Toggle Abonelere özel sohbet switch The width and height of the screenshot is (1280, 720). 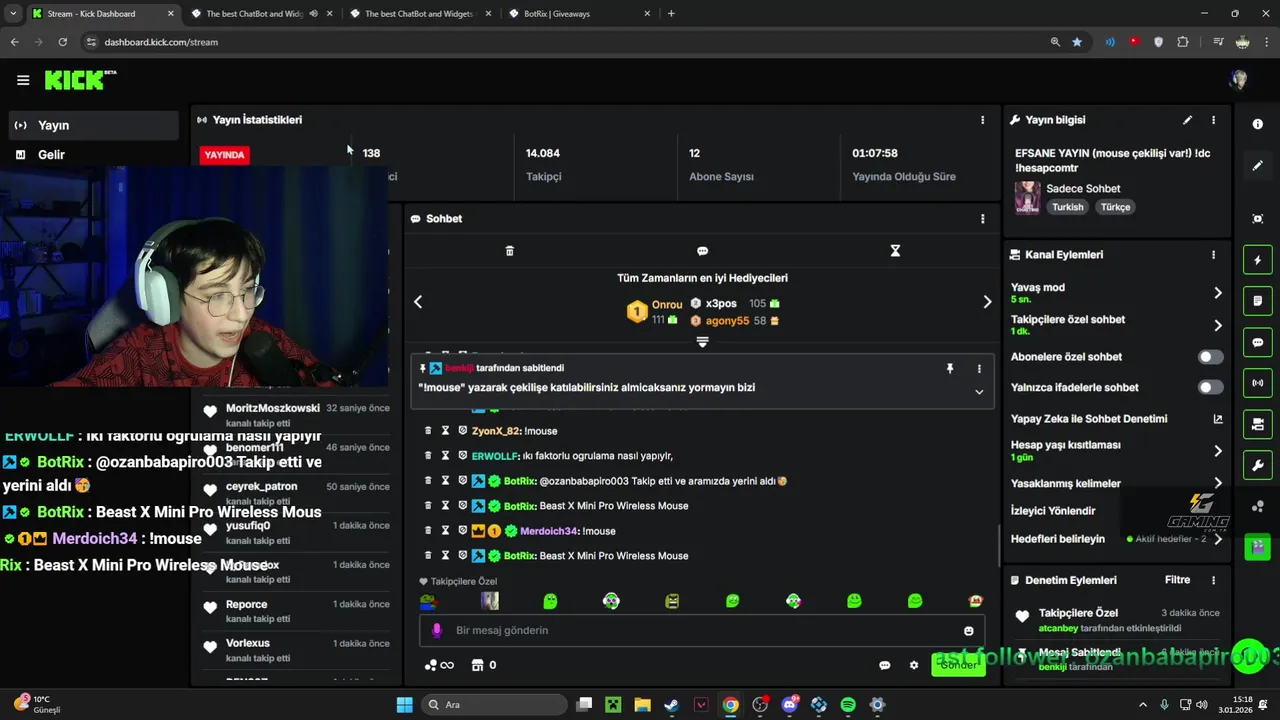click(1210, 357)
